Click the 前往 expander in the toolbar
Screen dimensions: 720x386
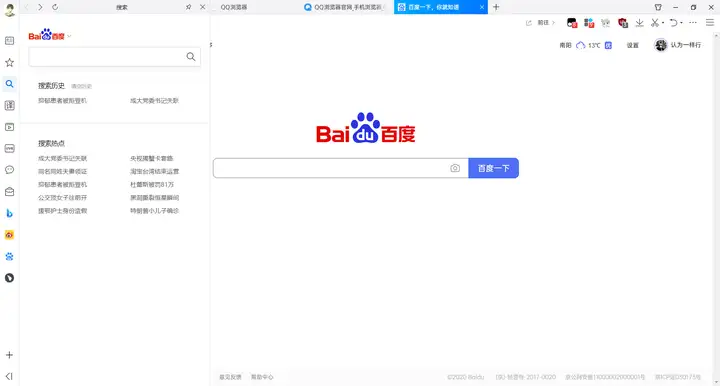tap(546, 22)
